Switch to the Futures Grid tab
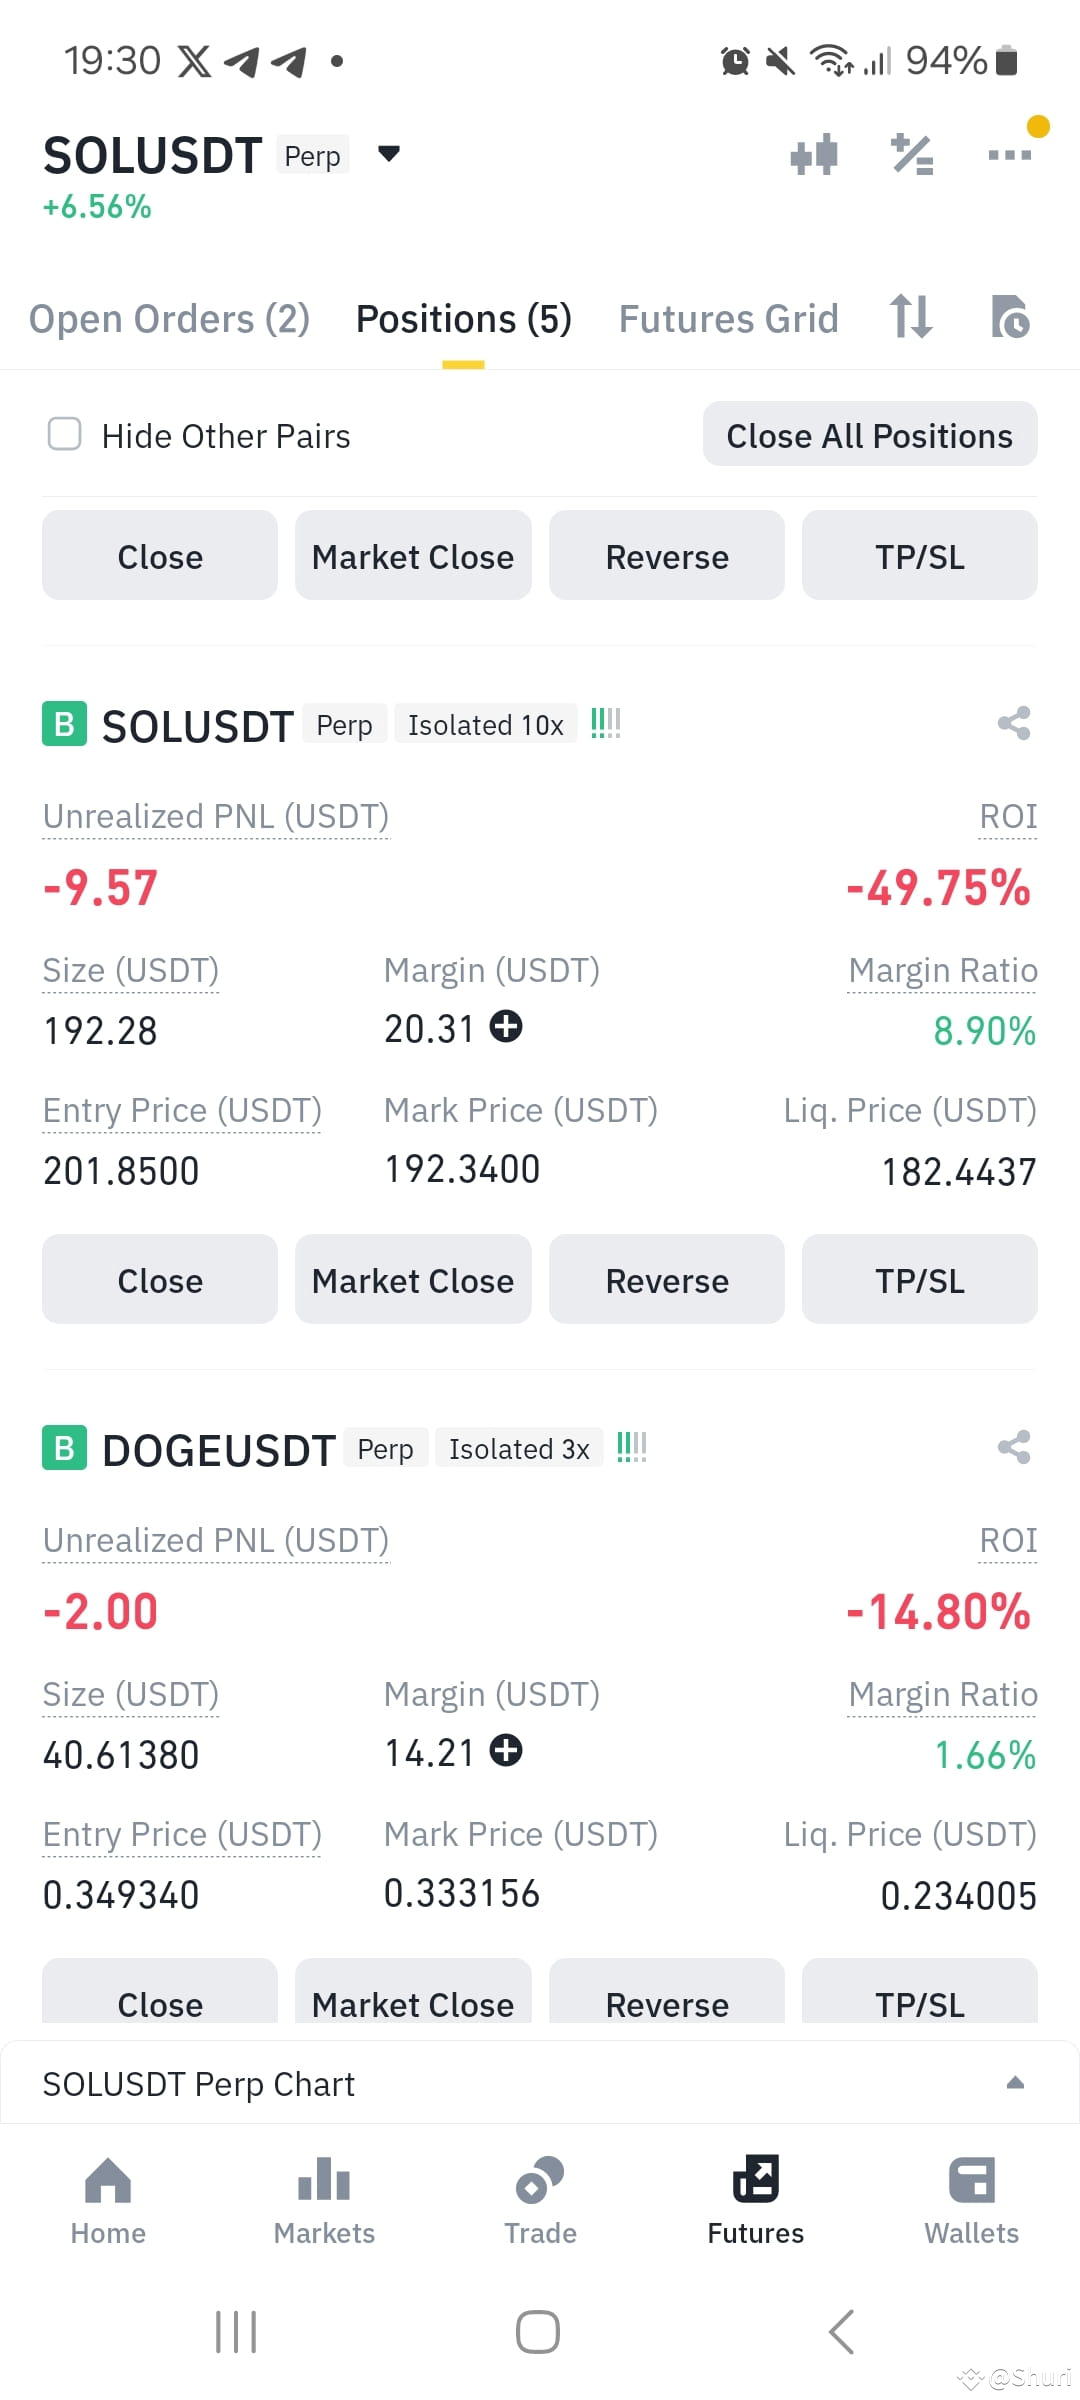1080x2400 pixels. tap(728, 319)
